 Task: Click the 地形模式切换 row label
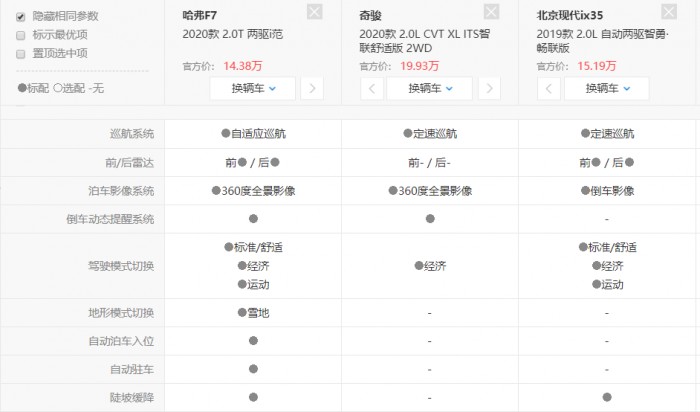click(x=121, y=313)
